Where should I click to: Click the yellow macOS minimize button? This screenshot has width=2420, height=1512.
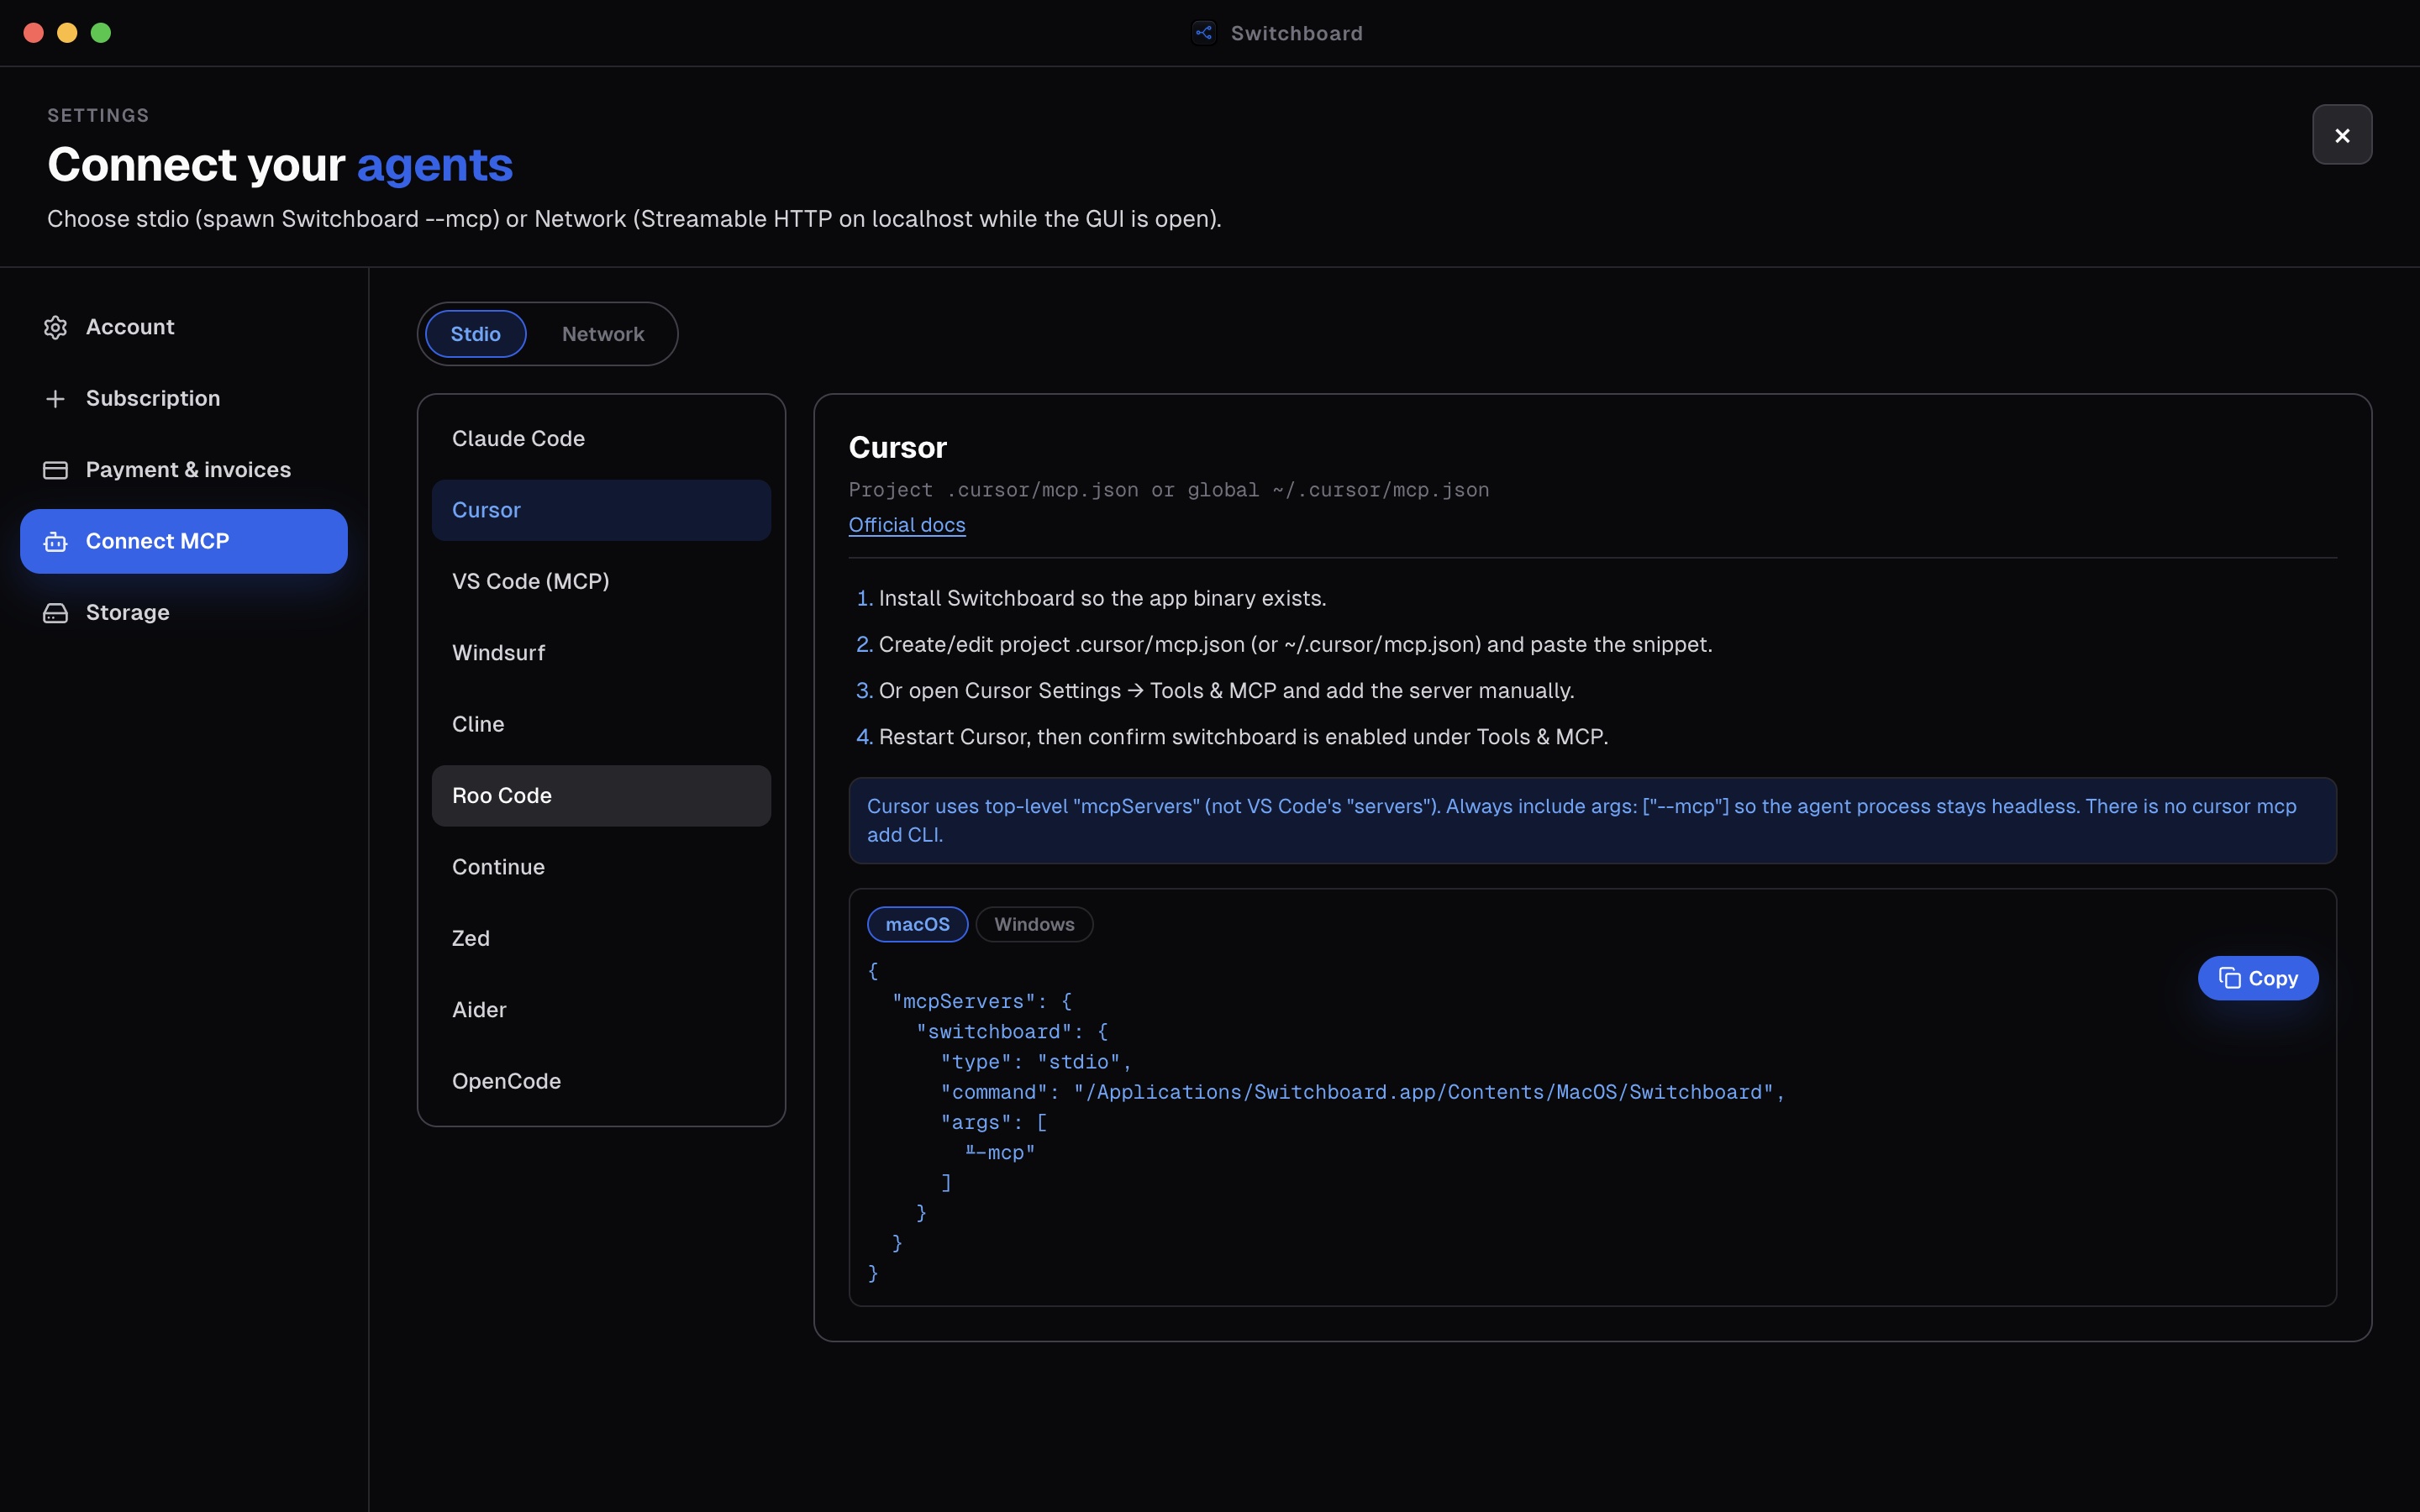pyautogui.click(x=67, y=33)
